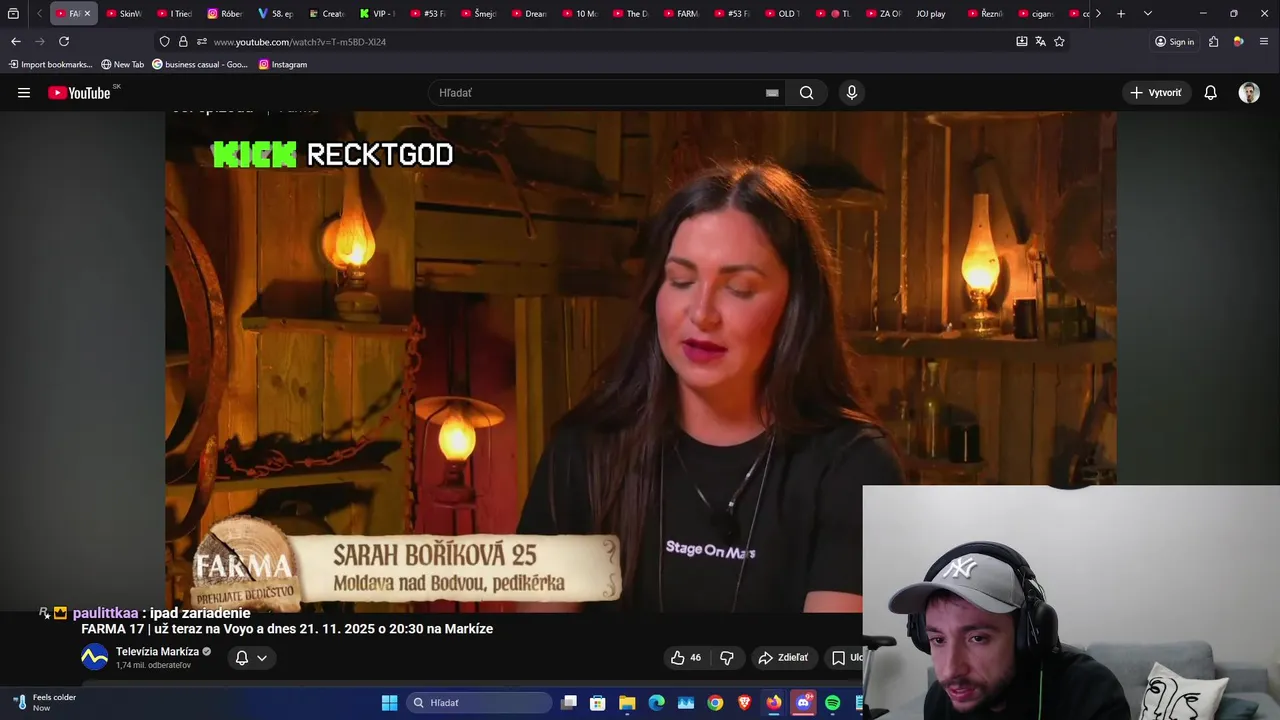Open the list all tabs dropdown arrow
1280x720 pixels.
(1147, 14)
